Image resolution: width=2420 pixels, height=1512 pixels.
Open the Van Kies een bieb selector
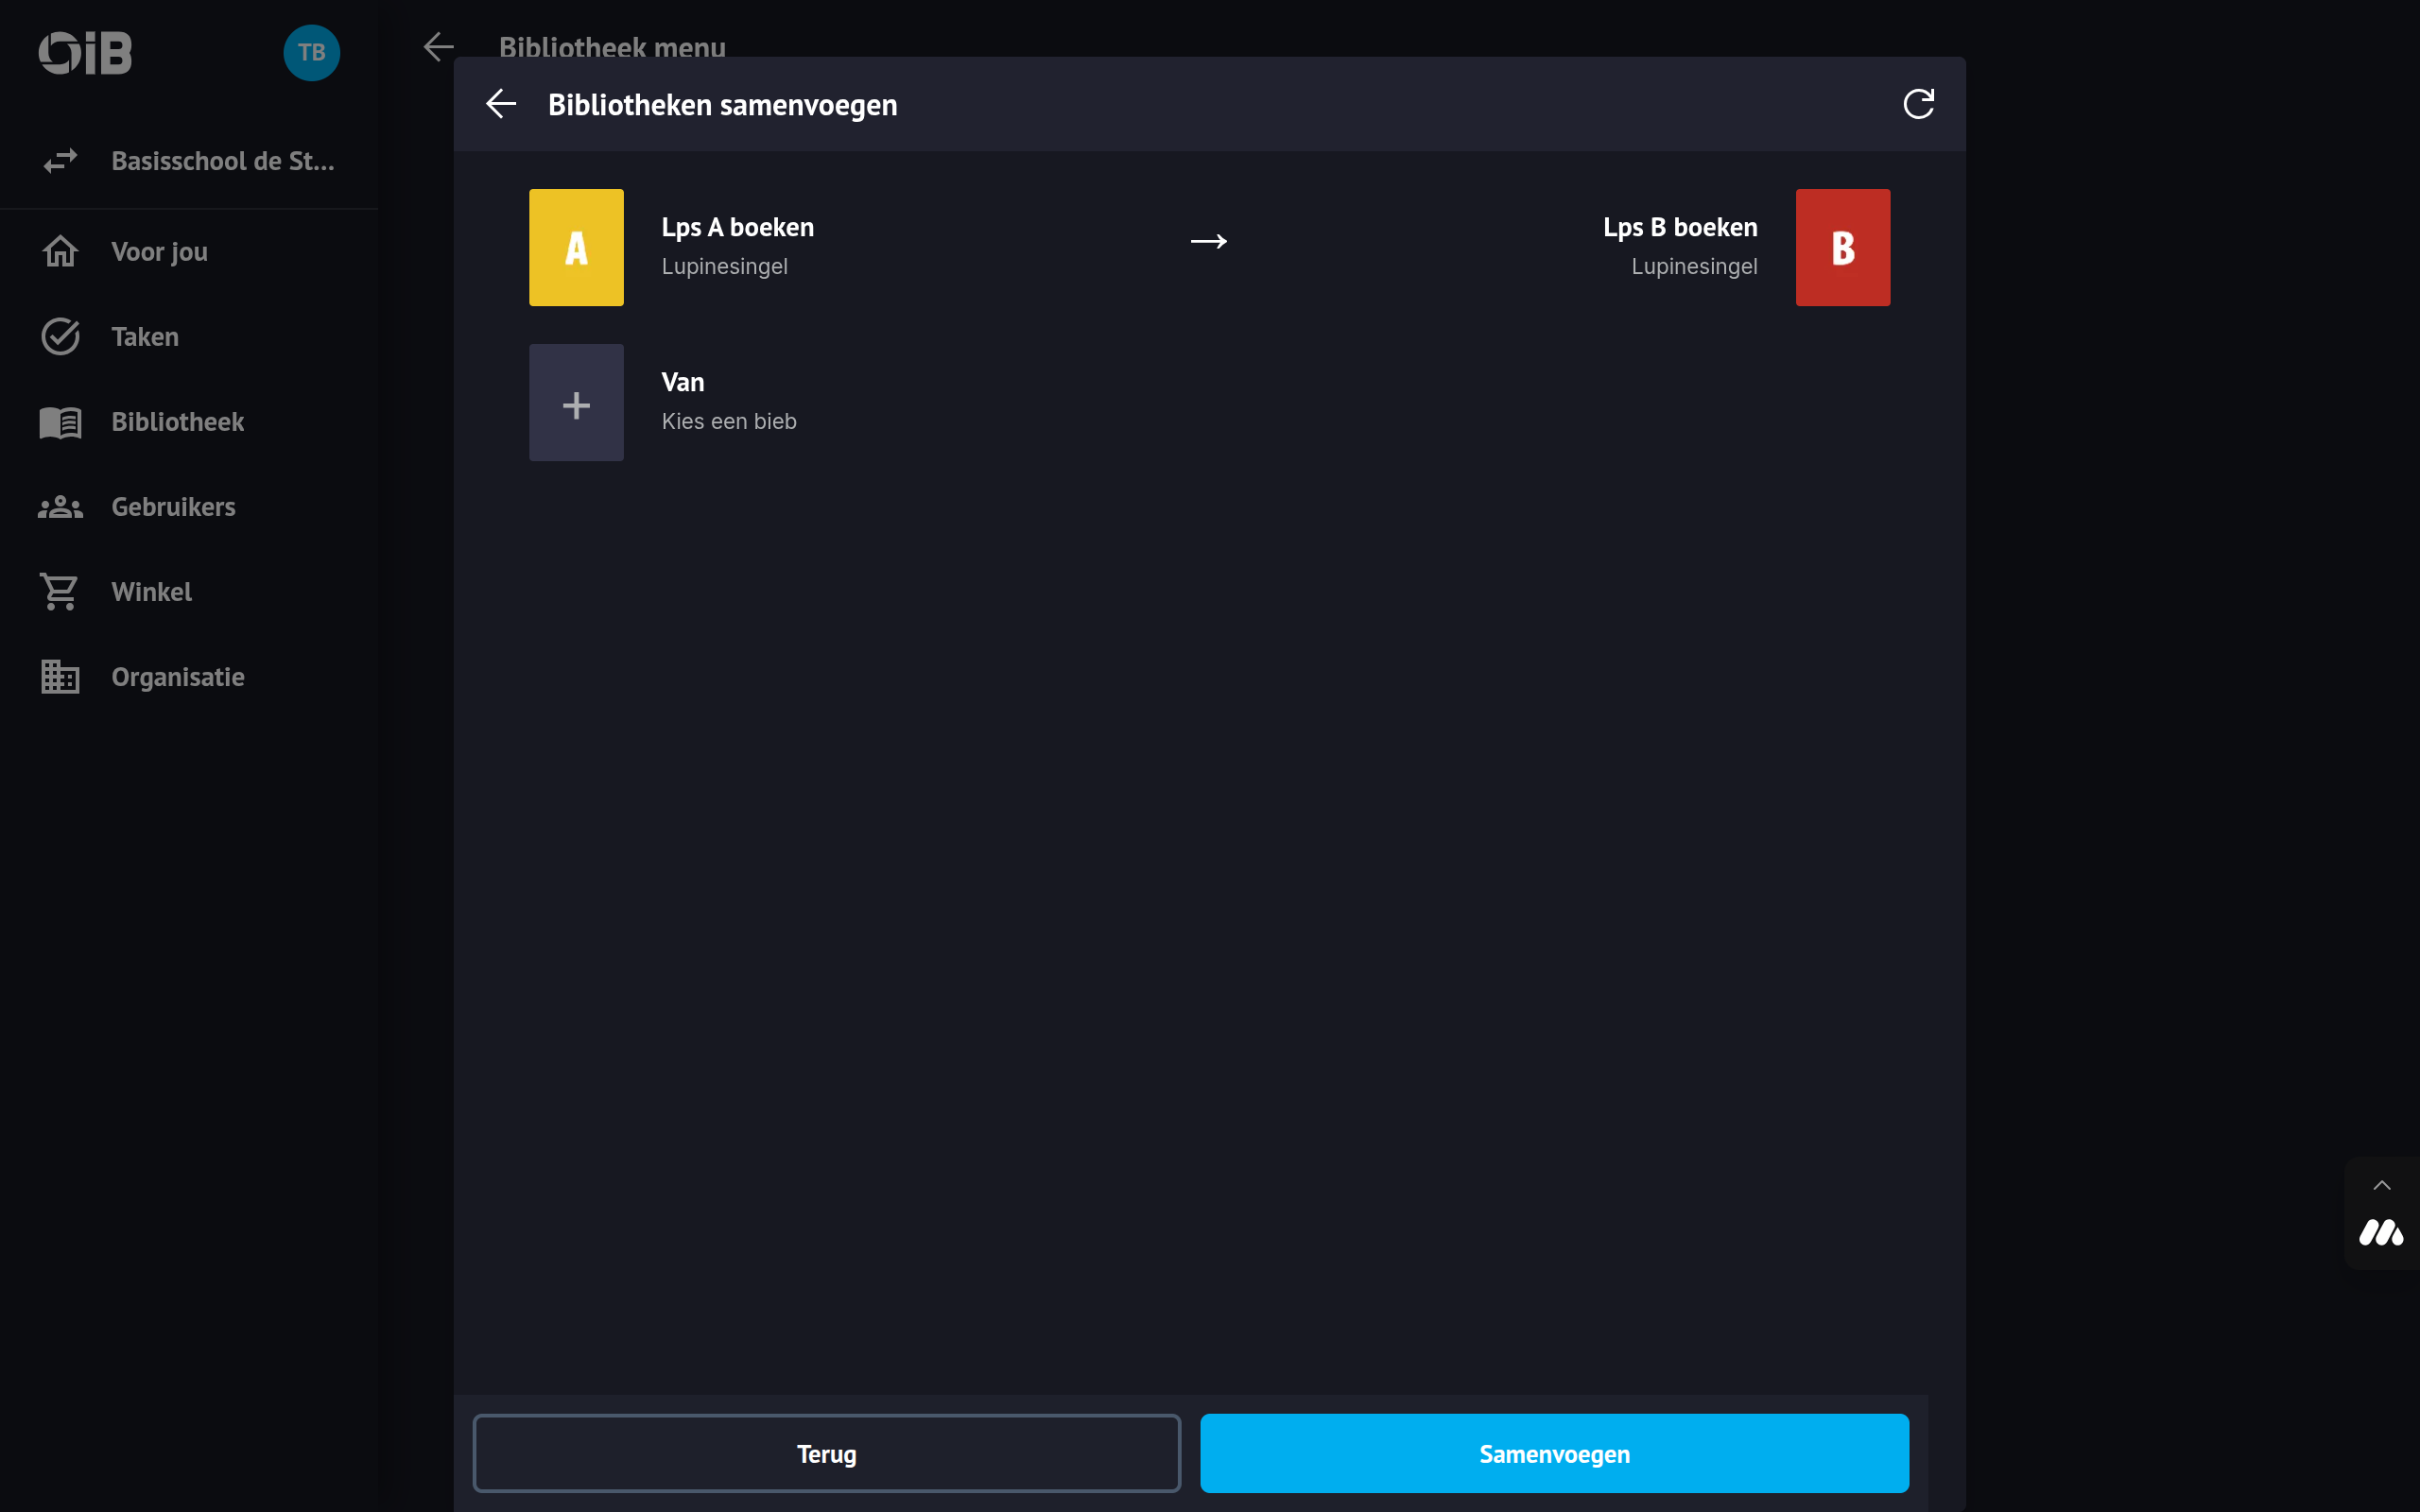tap(728, 402)
